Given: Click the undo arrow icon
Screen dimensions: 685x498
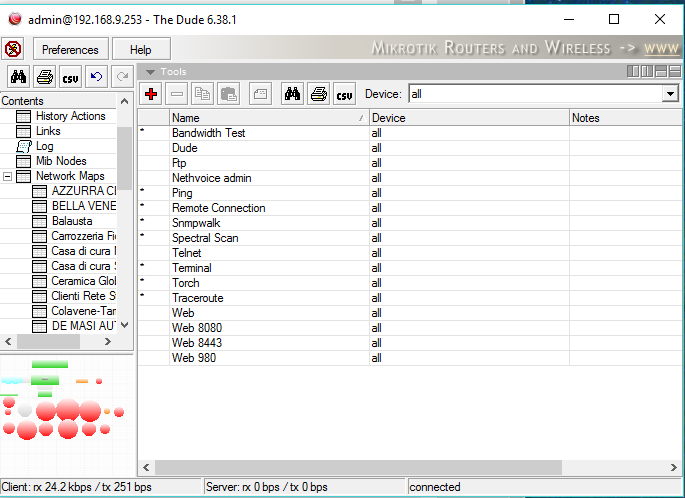Looking at the screenshot, I should [96, 77].
